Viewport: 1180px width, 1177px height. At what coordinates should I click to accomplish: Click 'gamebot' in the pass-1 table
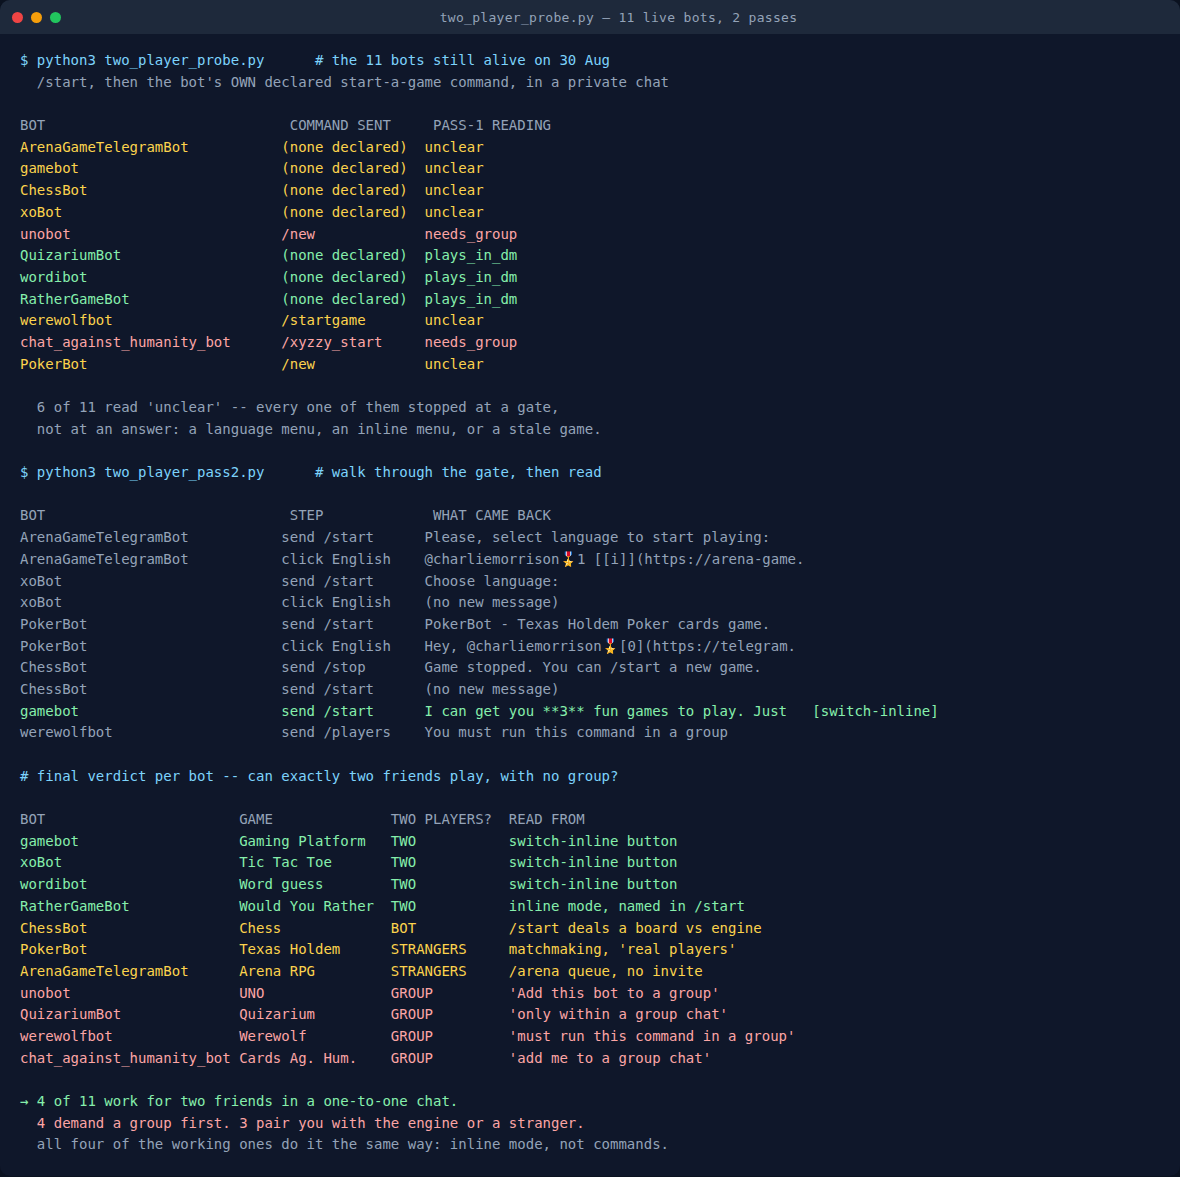49,168
